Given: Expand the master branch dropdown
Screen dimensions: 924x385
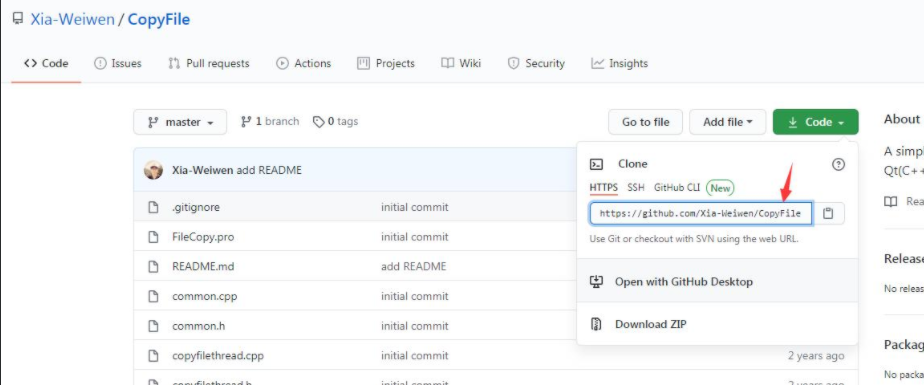Looking at the screenshot, I should (x=180, y=122).
